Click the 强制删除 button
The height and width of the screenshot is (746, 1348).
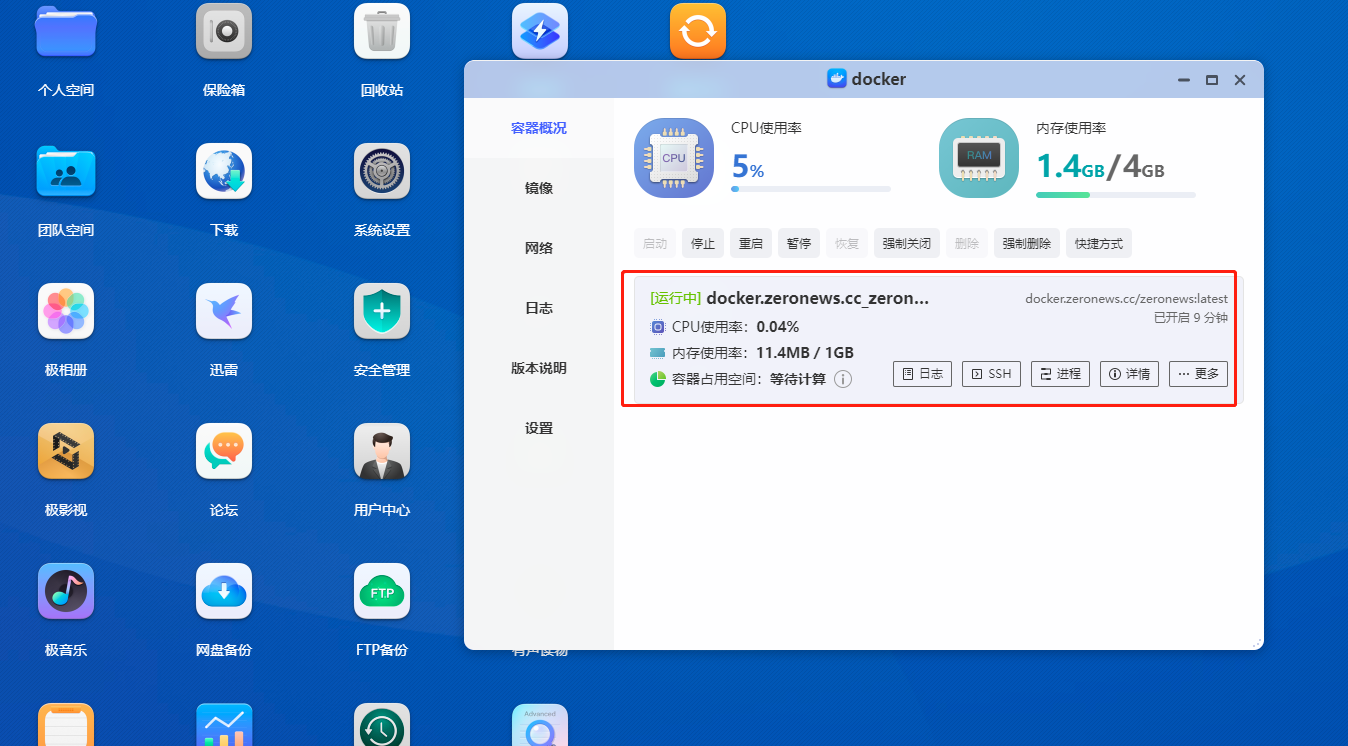coord(1027,243)
